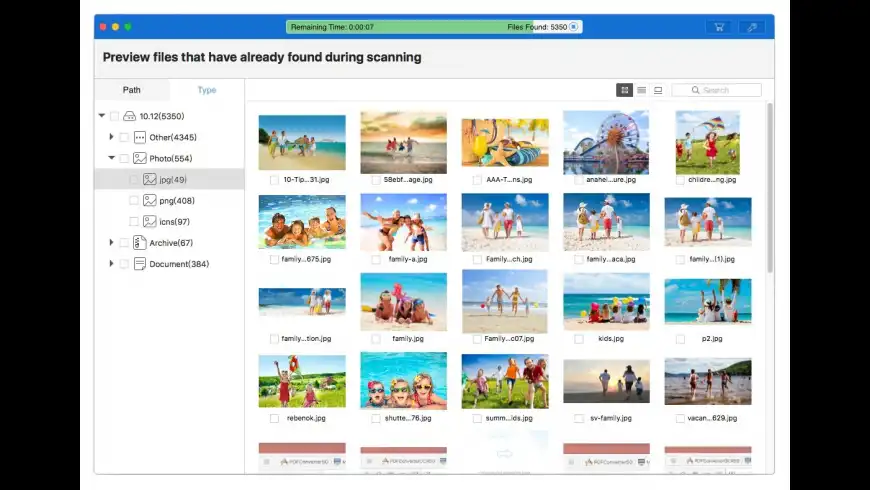
Task: Check the Other(4345) checkbox
Action: pos(124,137)
